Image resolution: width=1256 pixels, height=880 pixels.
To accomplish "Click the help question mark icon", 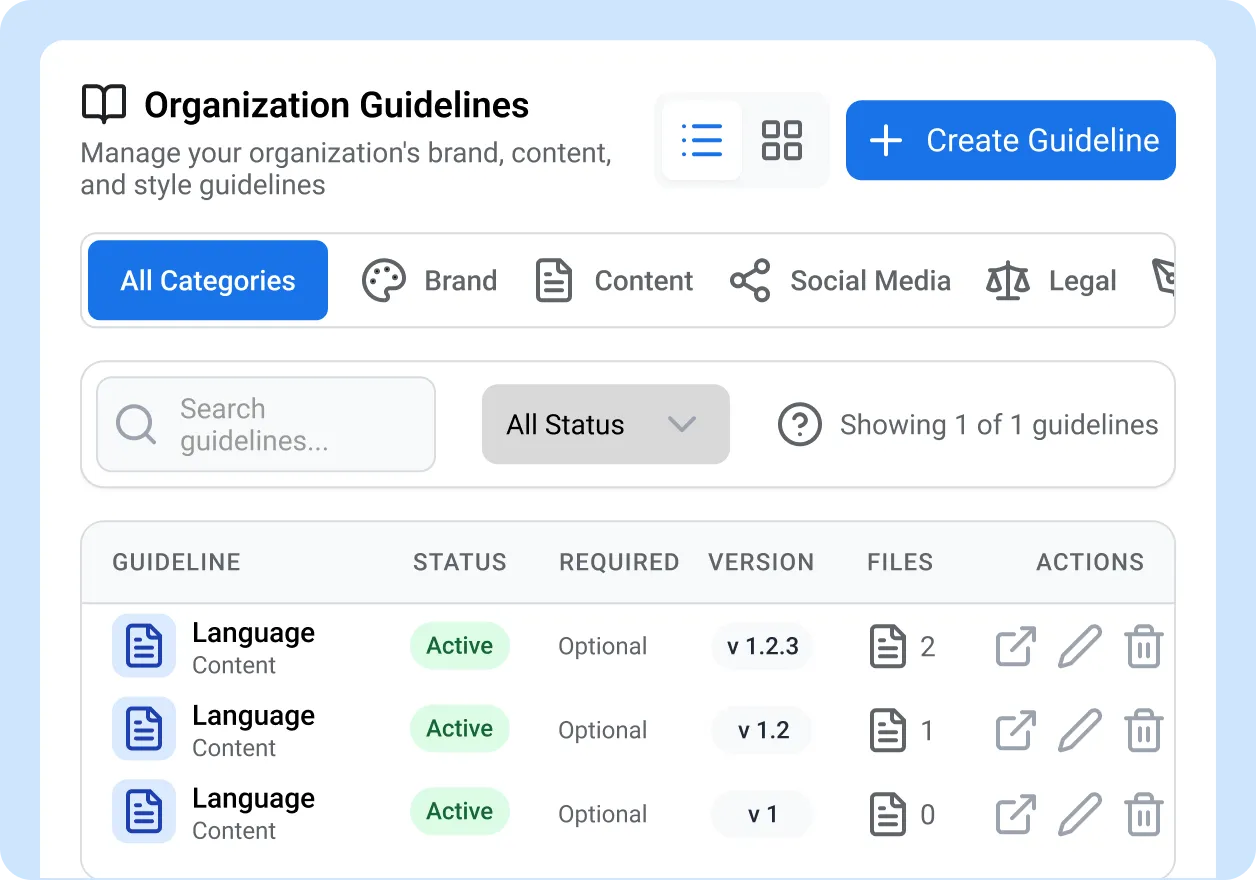I will coord(799,425).
